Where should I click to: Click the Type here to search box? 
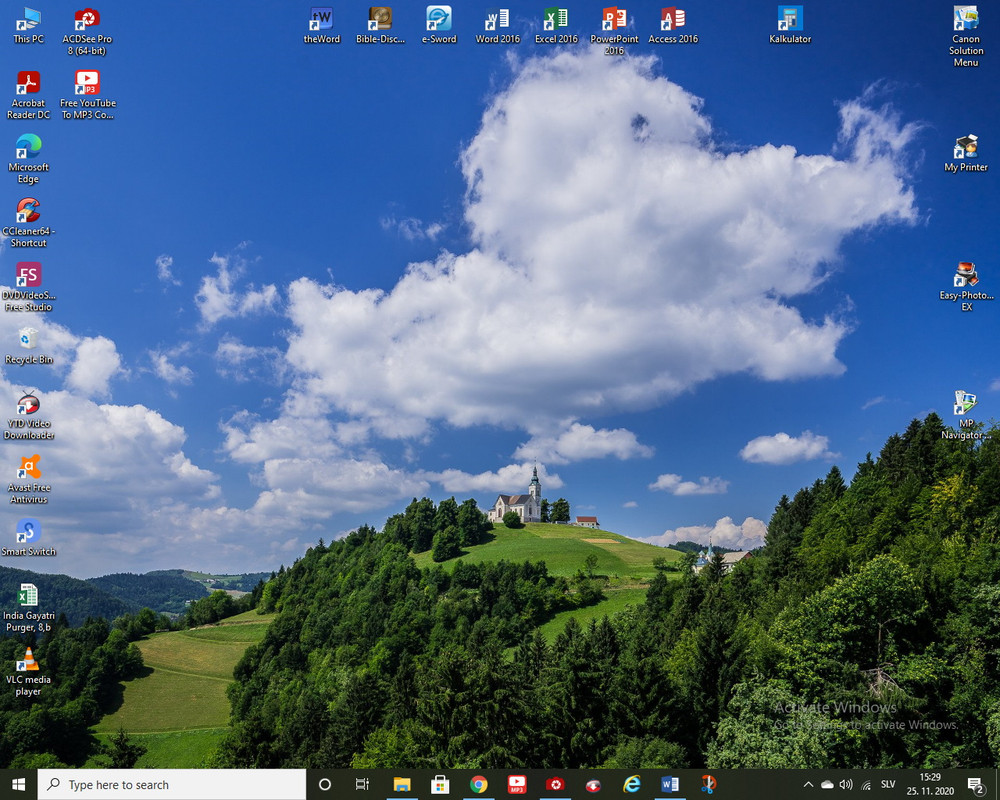(172, 784)
